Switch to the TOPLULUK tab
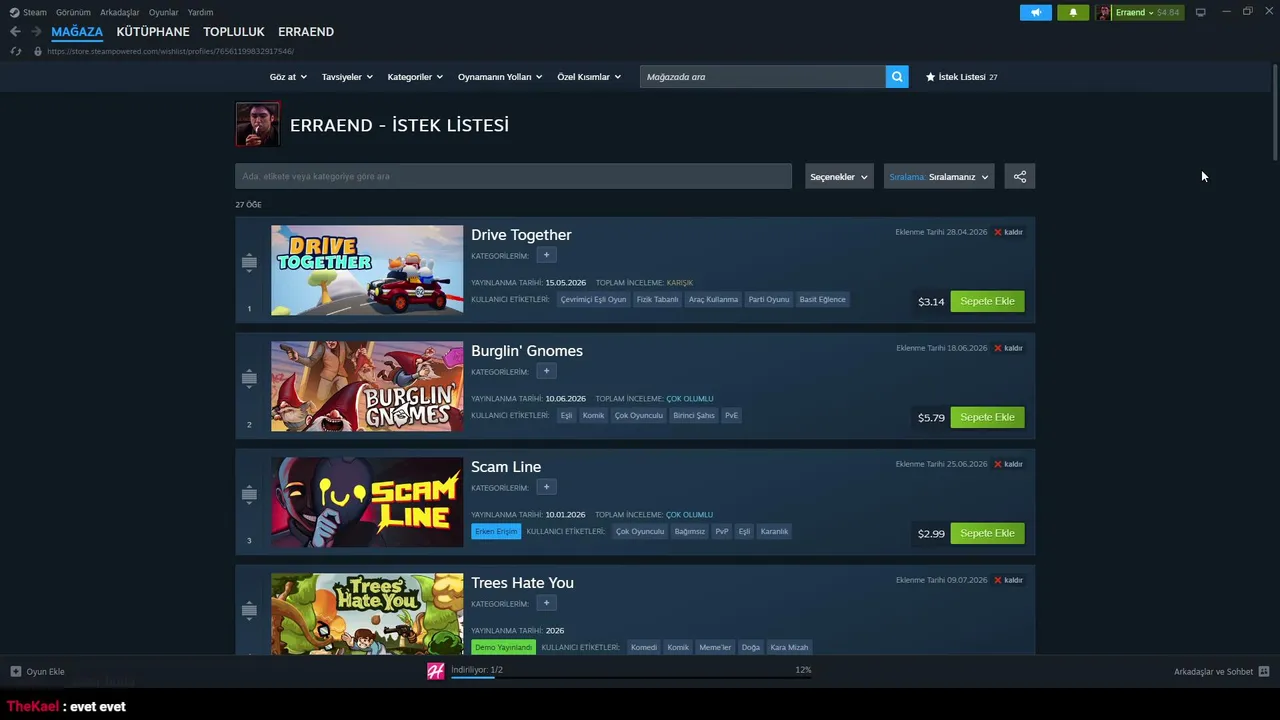 point(234,32)
